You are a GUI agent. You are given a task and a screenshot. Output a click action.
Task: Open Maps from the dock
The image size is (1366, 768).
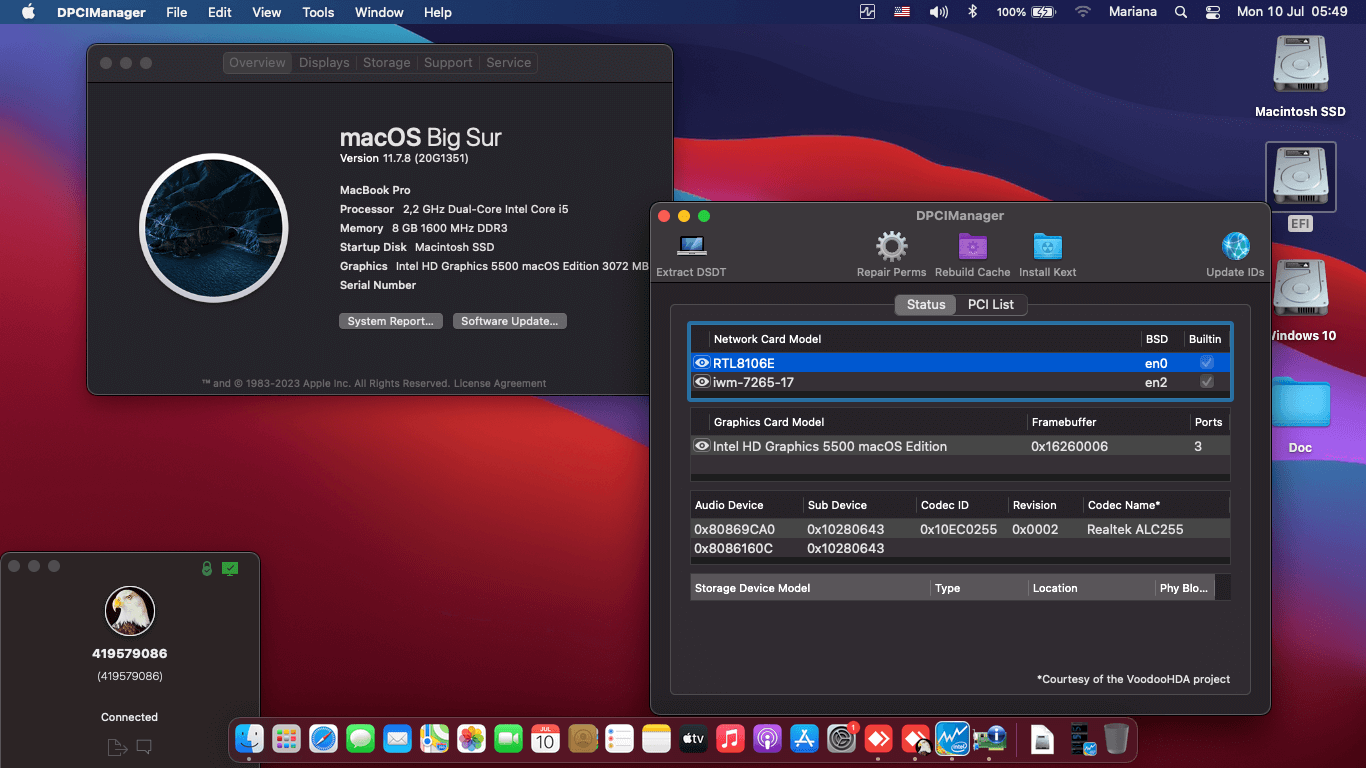[x=434, y=739]
